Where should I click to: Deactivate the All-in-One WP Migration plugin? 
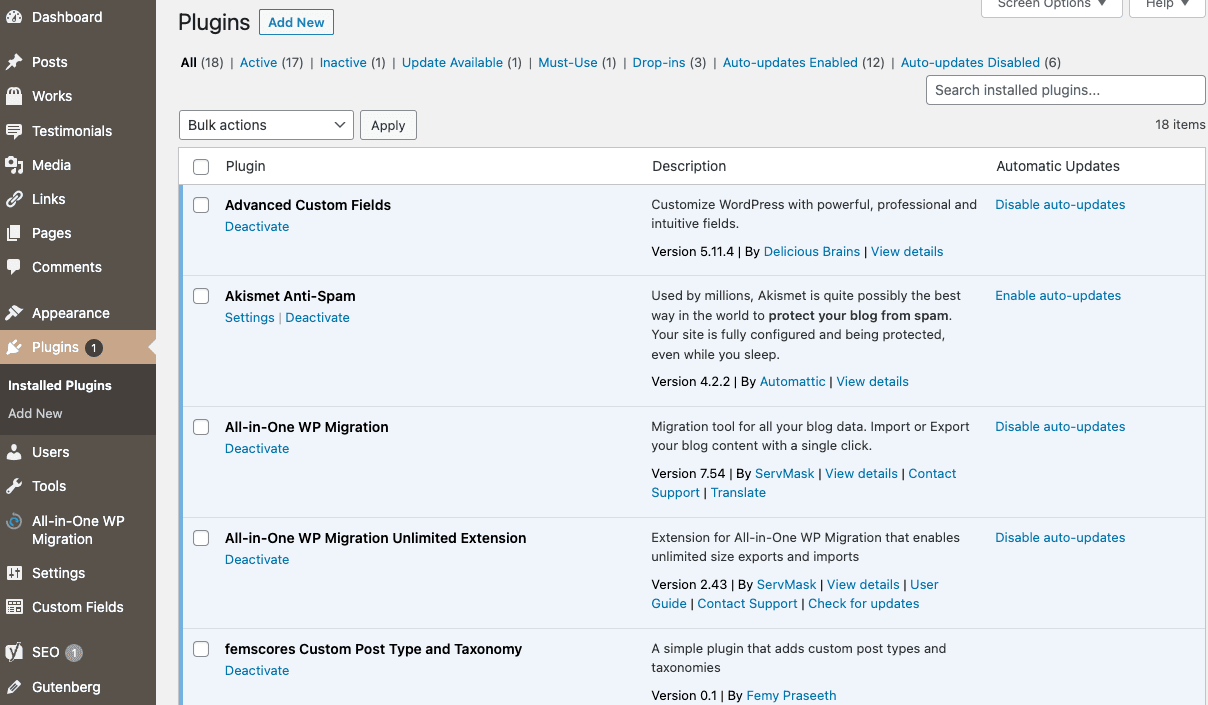coord(257,448)
